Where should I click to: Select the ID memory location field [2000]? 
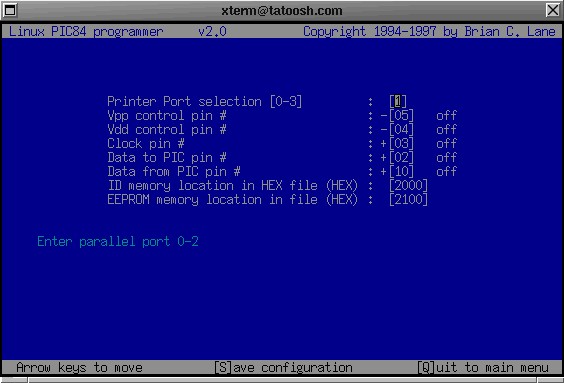click(408, 186)
